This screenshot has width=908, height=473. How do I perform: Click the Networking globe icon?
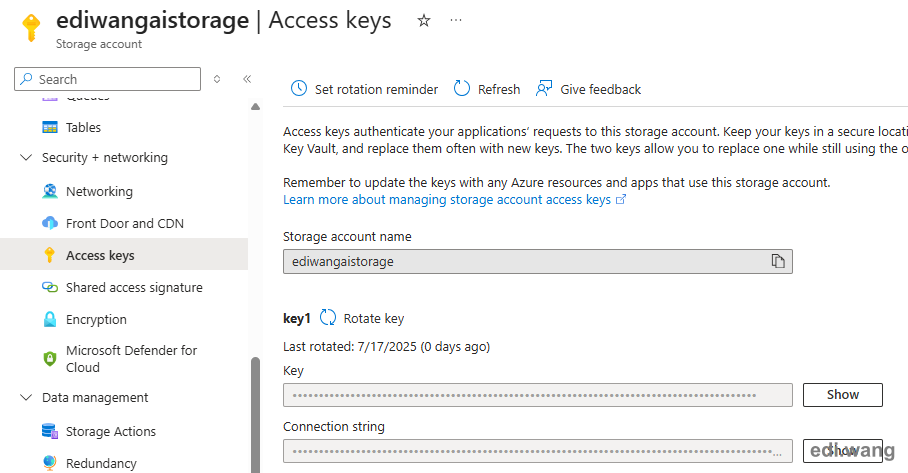[50, 191]
